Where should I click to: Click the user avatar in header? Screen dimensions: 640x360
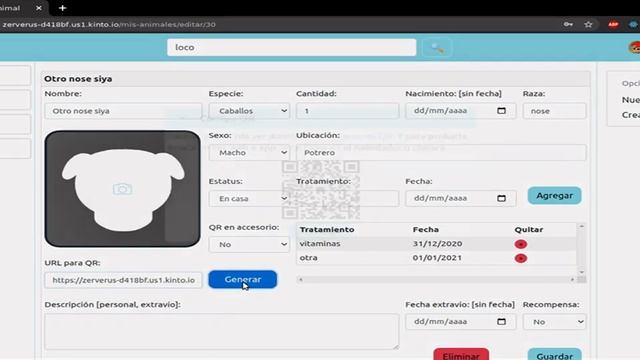point(634,48)
